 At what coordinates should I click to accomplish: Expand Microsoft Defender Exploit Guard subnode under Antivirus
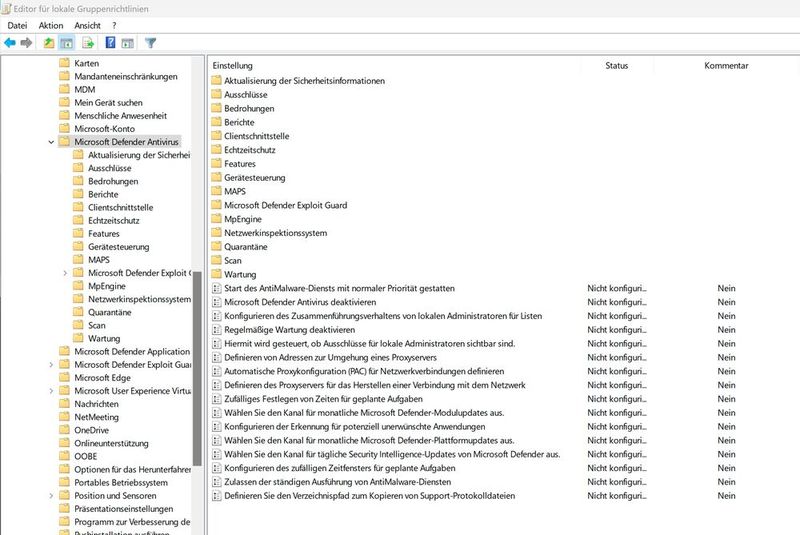pyautogui.click(x=65, y=273)
